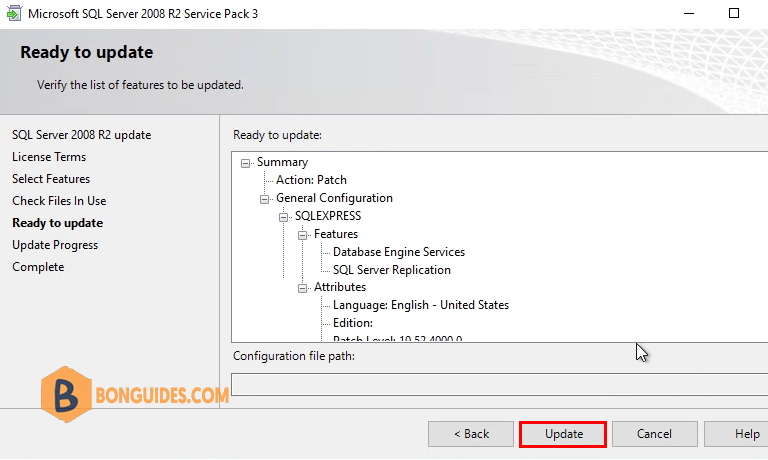Select SQL Server Replication tree item
The image size is (768, 460).
point(392,270)
